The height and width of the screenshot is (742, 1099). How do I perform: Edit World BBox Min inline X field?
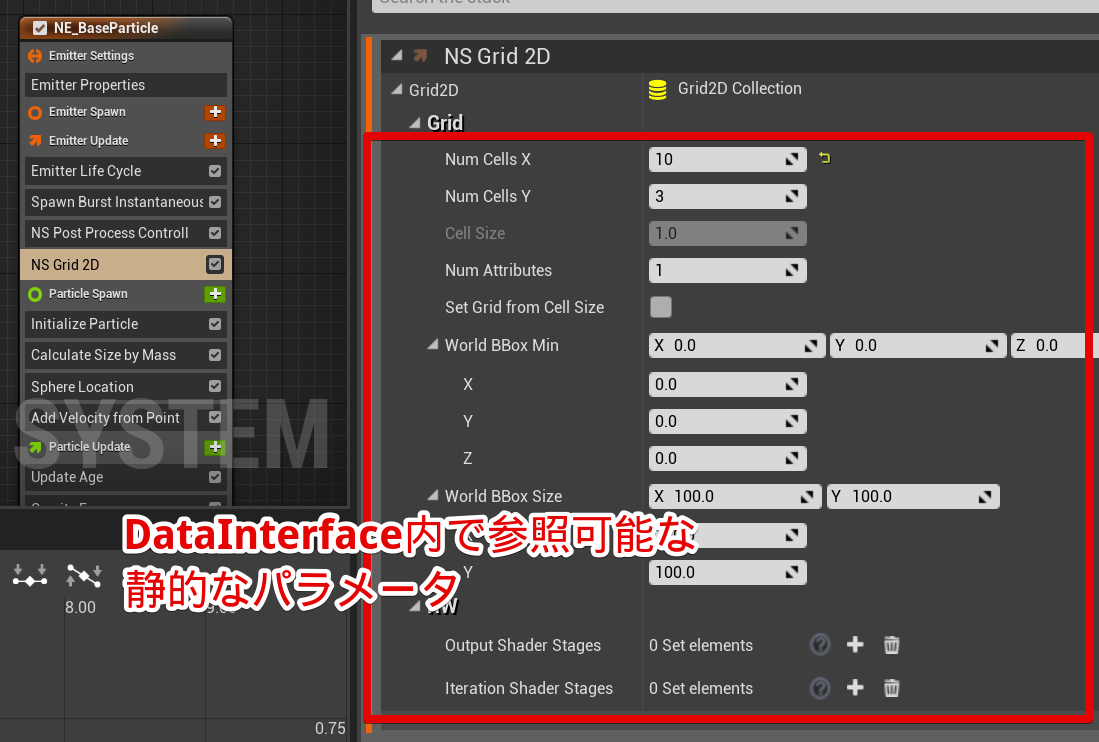tap(736, 345)
